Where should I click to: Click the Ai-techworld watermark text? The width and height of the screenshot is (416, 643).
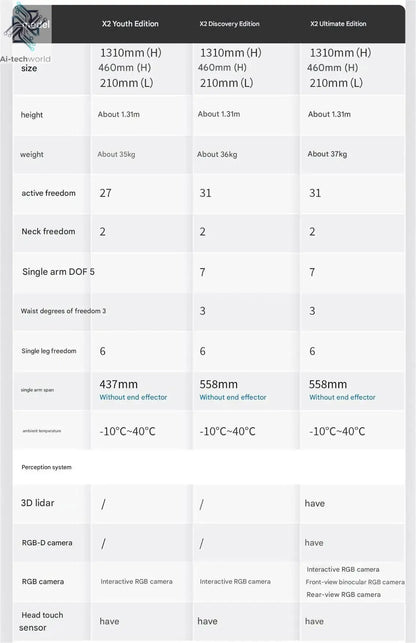tap(25, 59)
